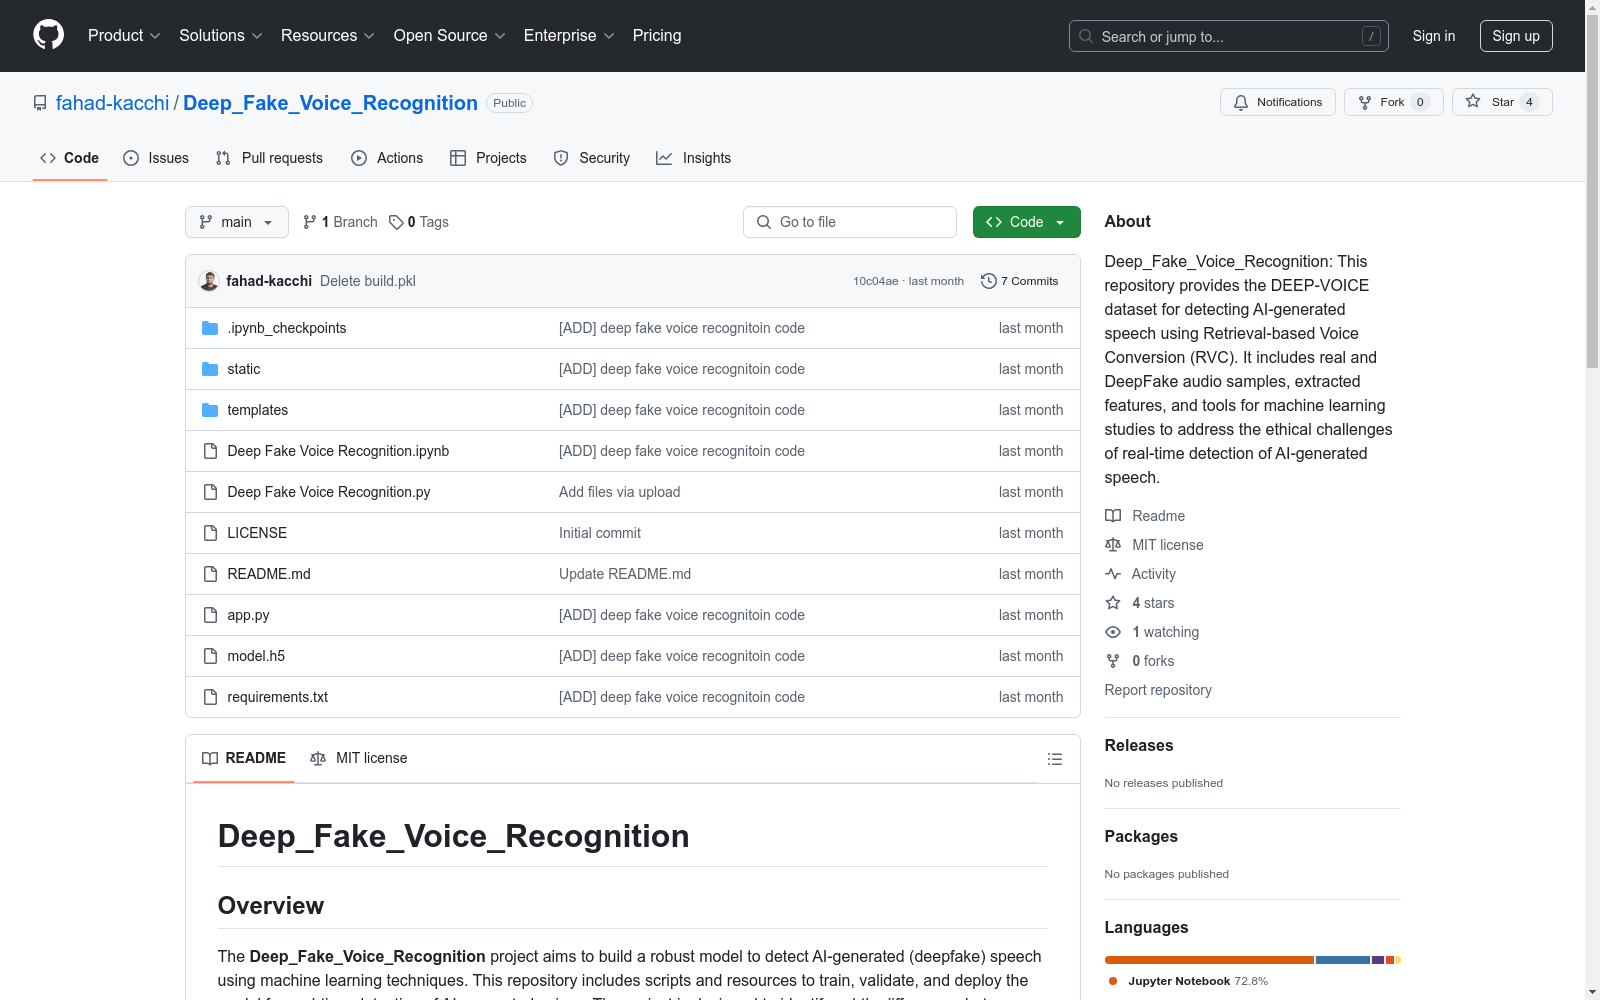The height and width of the screenshot is (1000, 1600).
Task: Click the blue segment of the languages bar
Action: [1343, 960]
